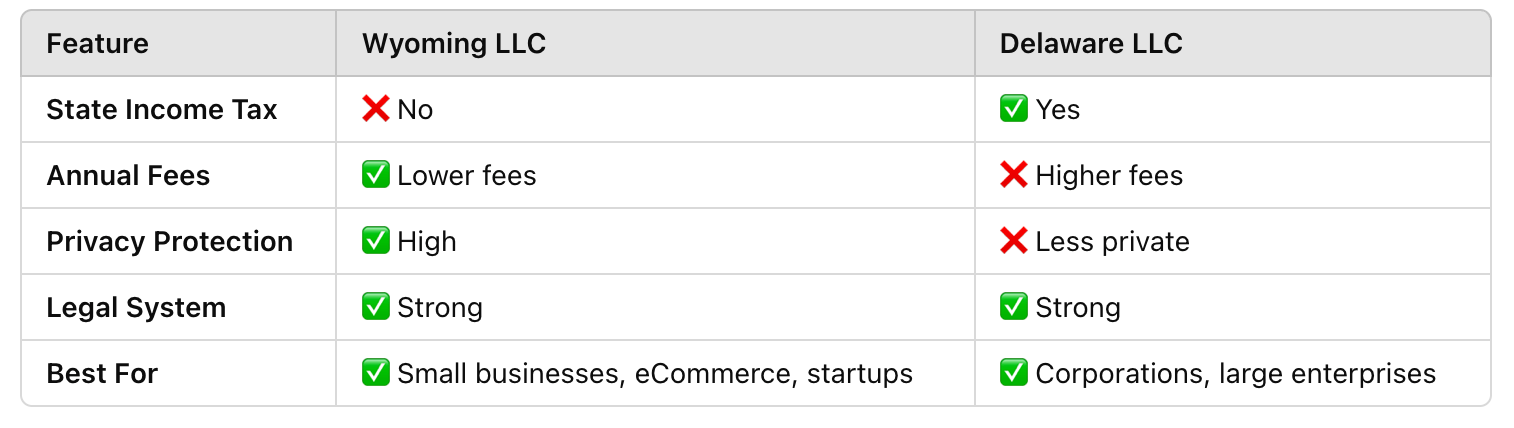Click the red X beside Wyoming's "No"
Image resolution: width=1514 pixels, height=428 pixels.
(x=376, y=109)
